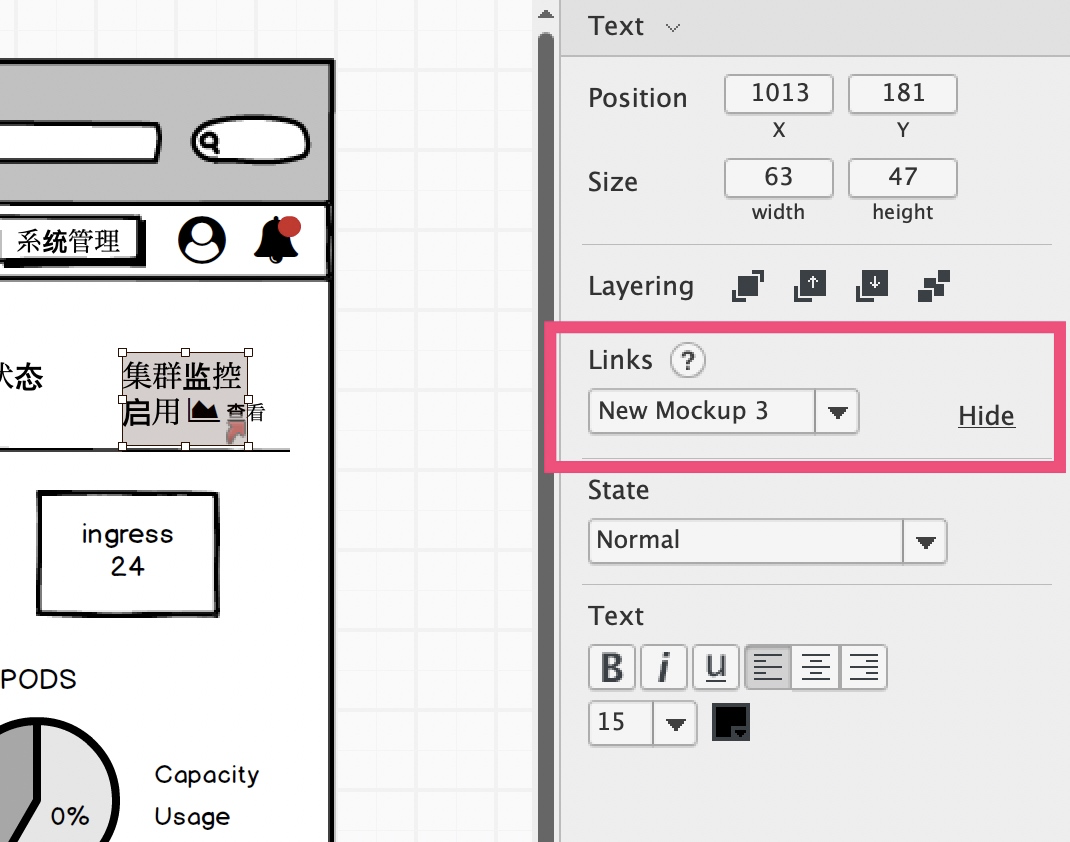Click the Hide link in Links section
Image resolution: width=1070 pixels, height=842 pixels.
[987, 416]
